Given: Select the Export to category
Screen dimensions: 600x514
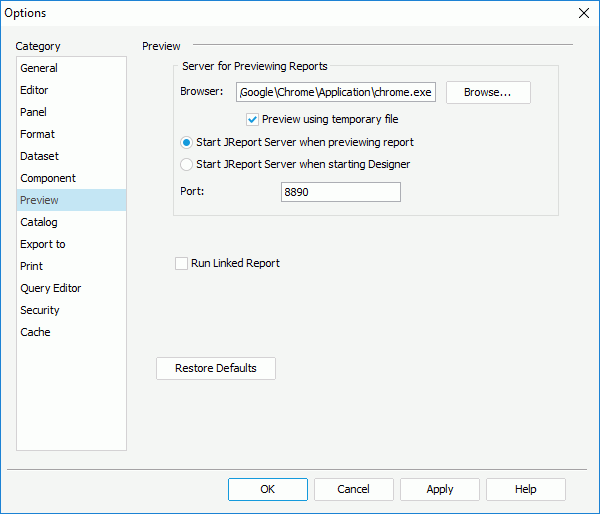Looking at the screenshot, I should (71, 244).
